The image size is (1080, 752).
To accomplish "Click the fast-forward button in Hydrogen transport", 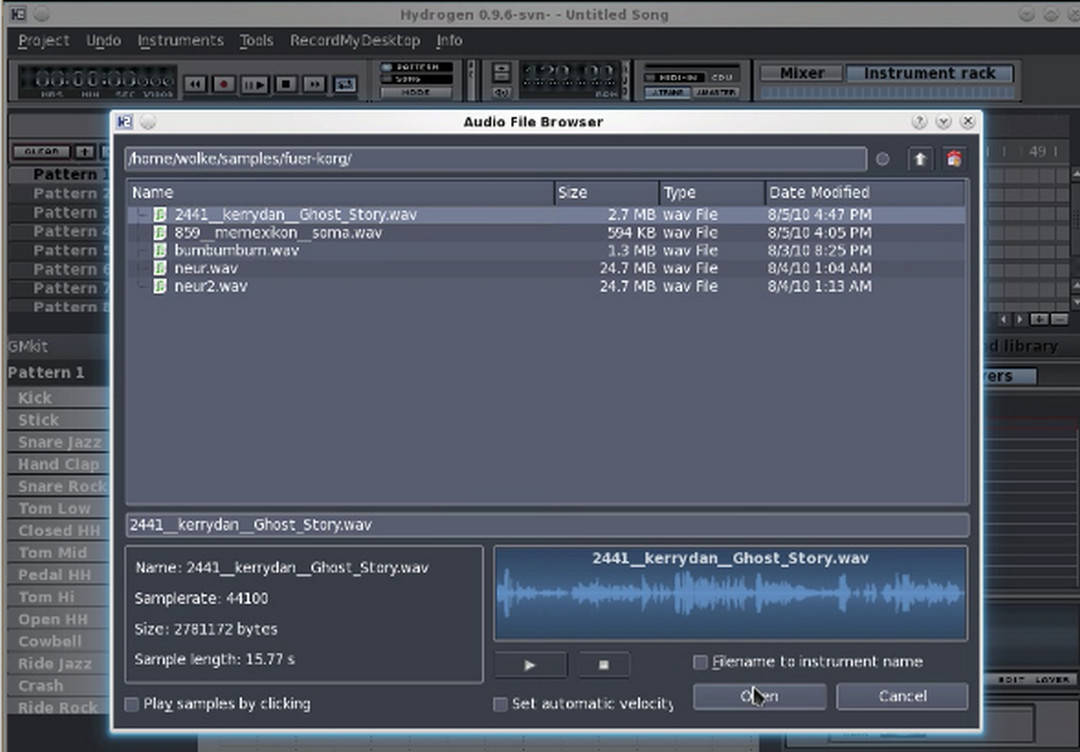I will tap(314, 84).
